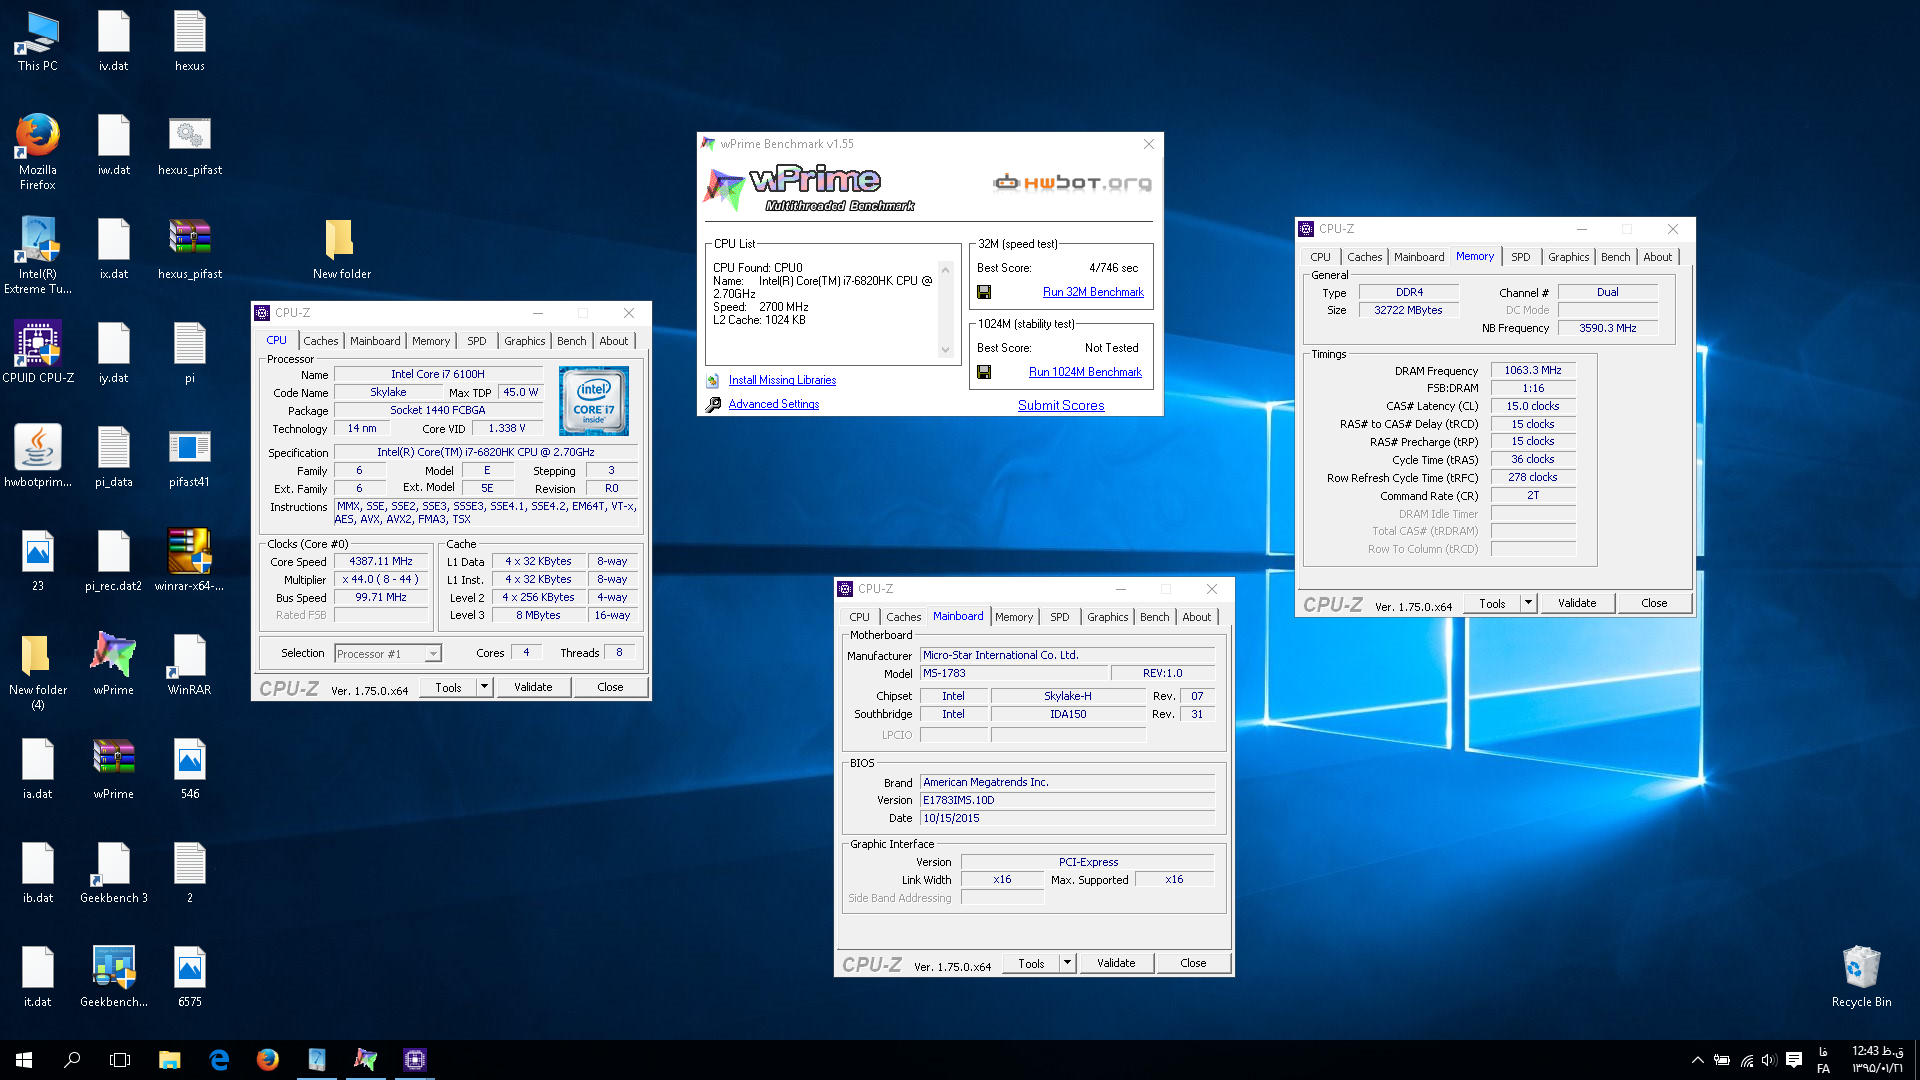The width and height of the screenshot is (1920, 1080).
Task: Open the WinRAR desktop shortcut
Action: 190,664
